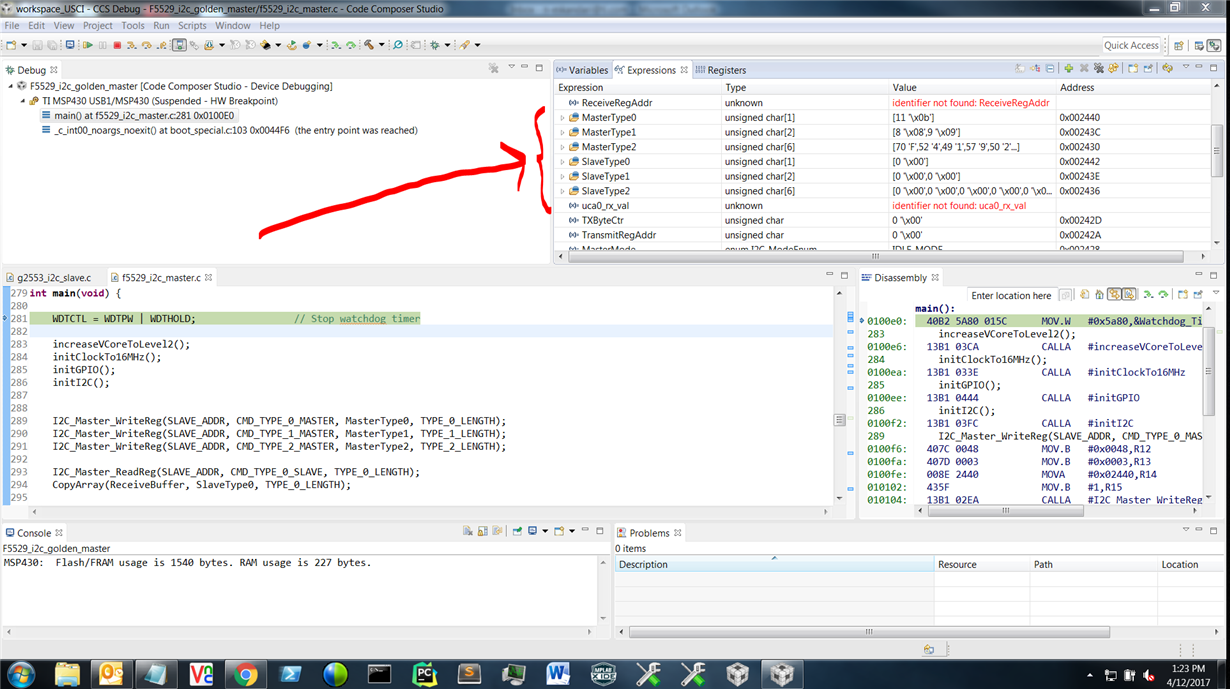Select the _c_int00_noargs_noexit() stack frame

tap(229, 130)
